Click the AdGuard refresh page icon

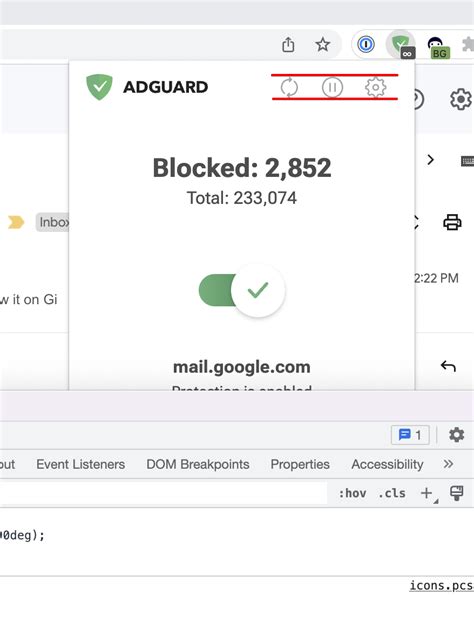[x=289, y=87]
